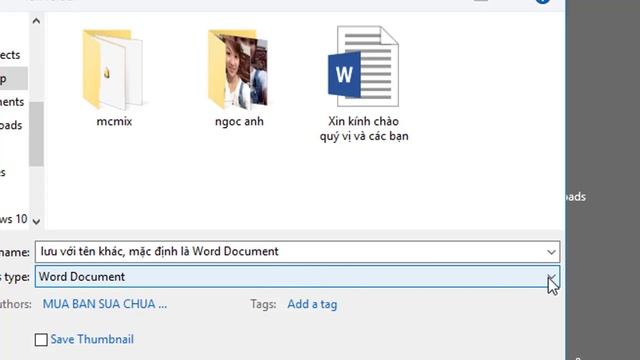Open the file name history dropdown arrow

tap(551, 252)
